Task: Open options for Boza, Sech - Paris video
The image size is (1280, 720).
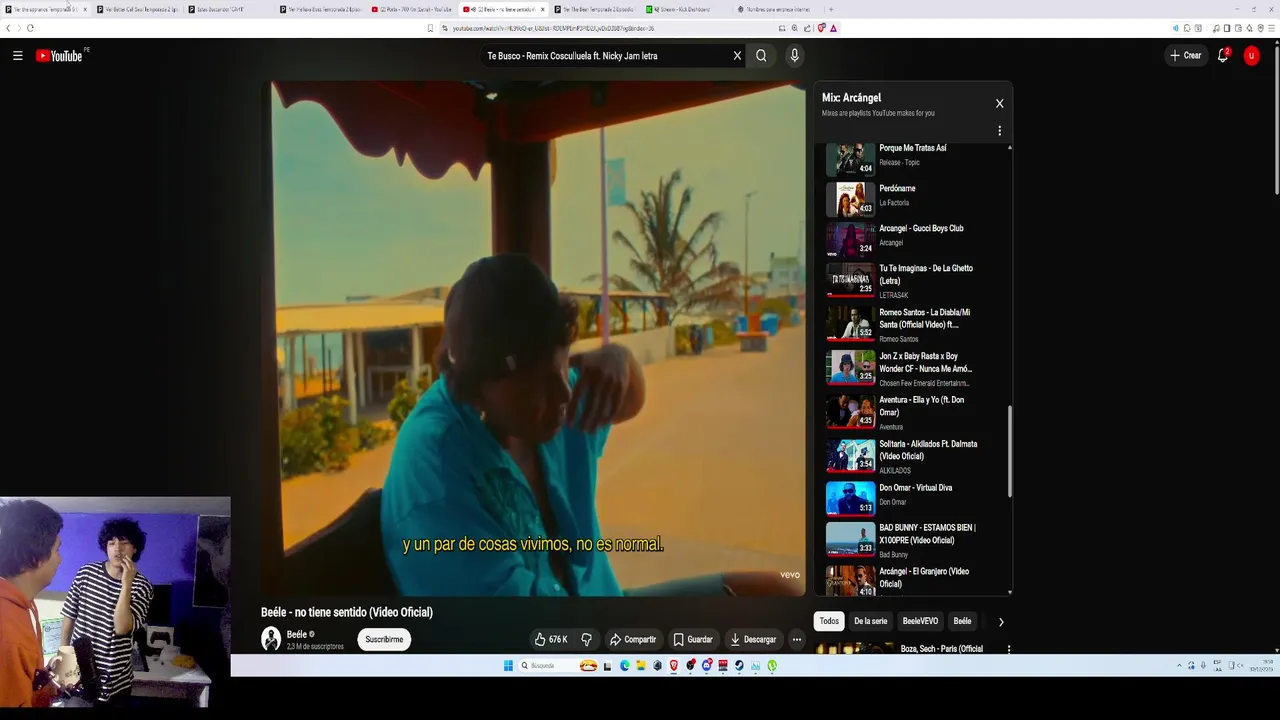Action: point(1008,649)
